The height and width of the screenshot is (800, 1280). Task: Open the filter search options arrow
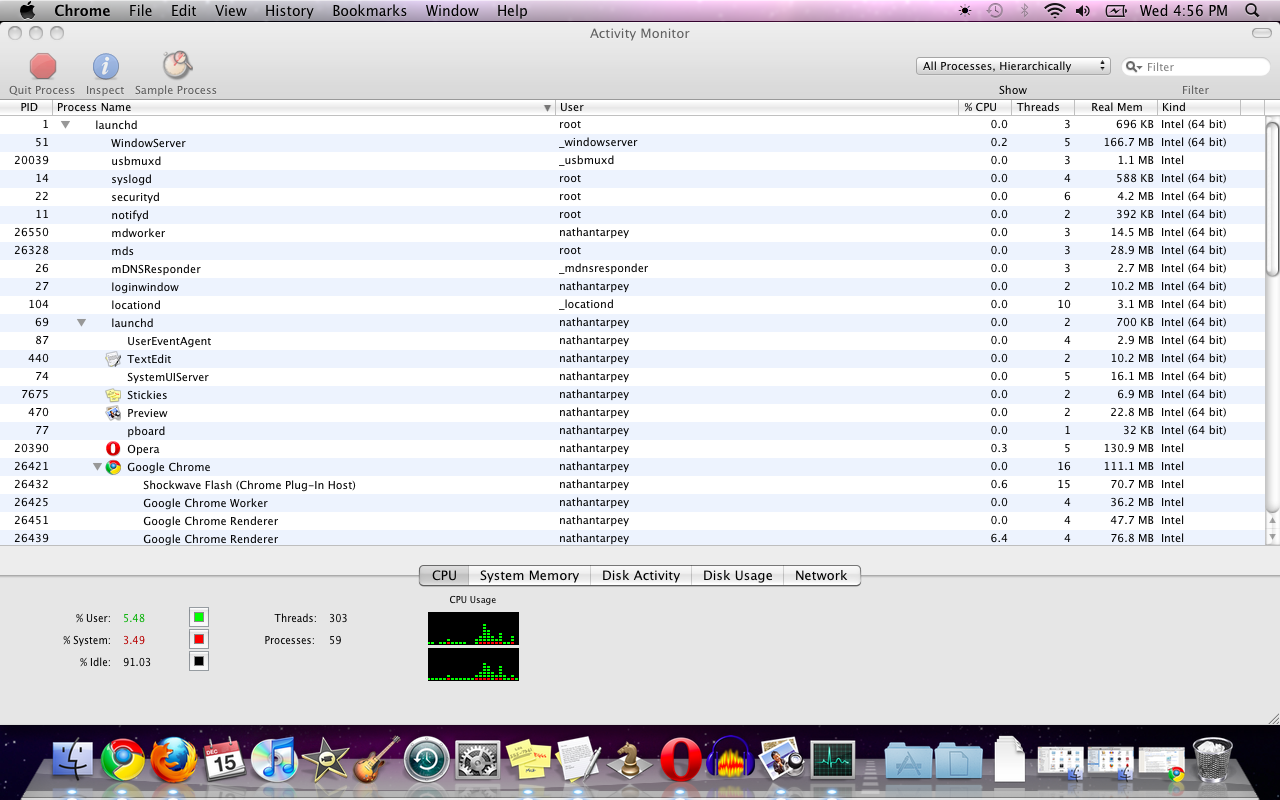click(x=1134, y=67)
